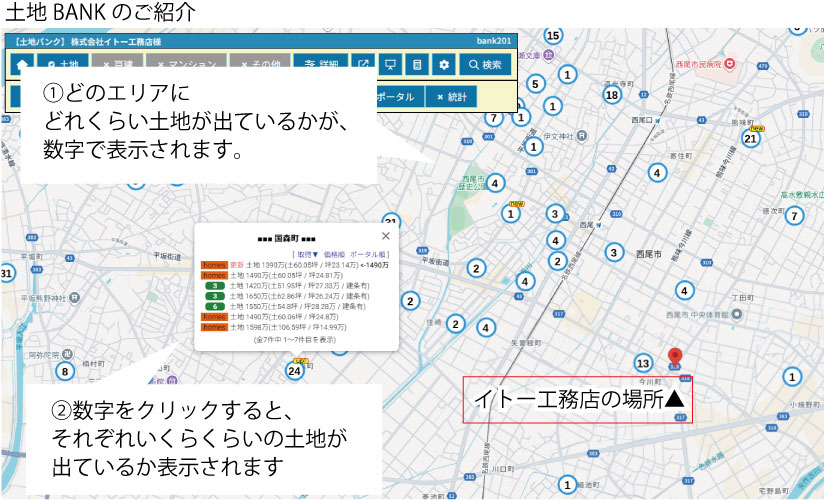Open the external link icon in the toolbar
This screenshot has height=500, width=825.
pos(364,65)
